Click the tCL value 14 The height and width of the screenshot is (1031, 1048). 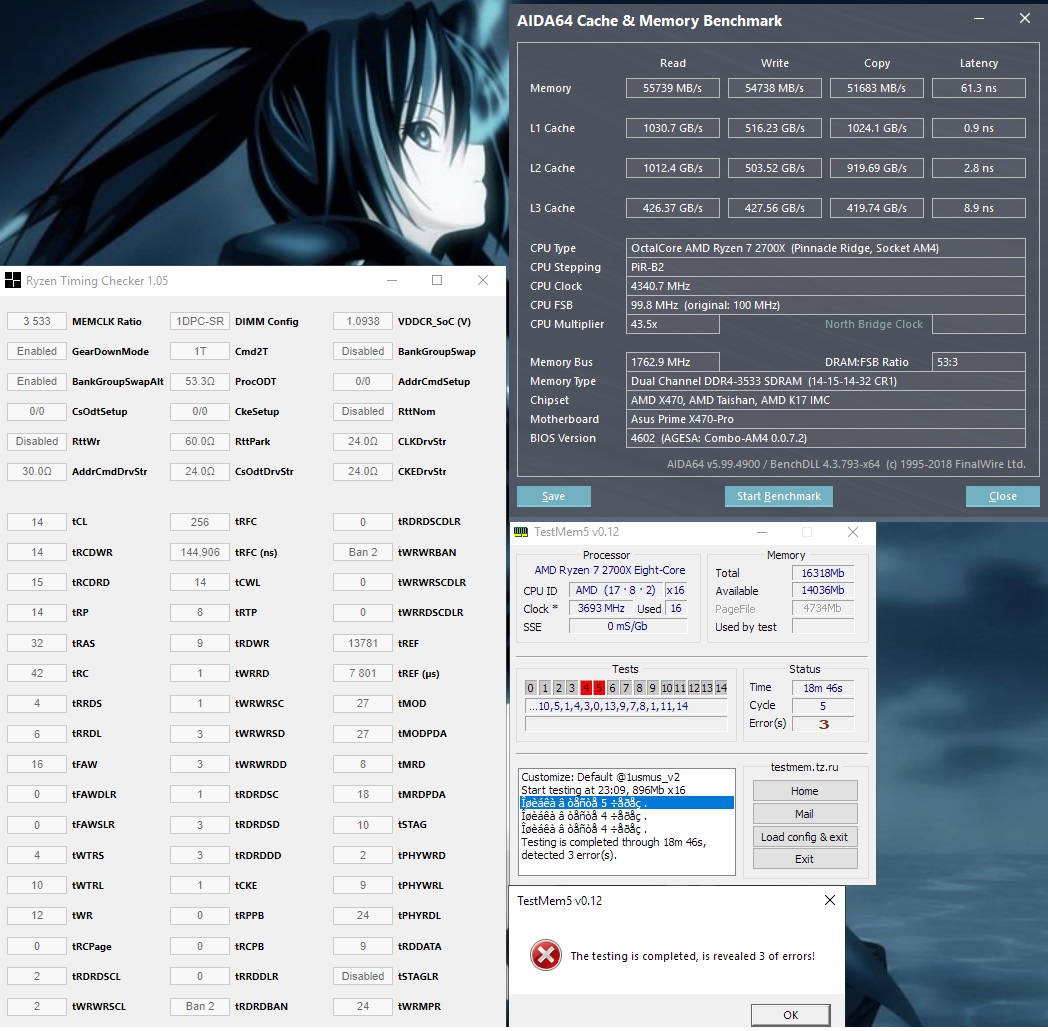click(x=37, y=522)
